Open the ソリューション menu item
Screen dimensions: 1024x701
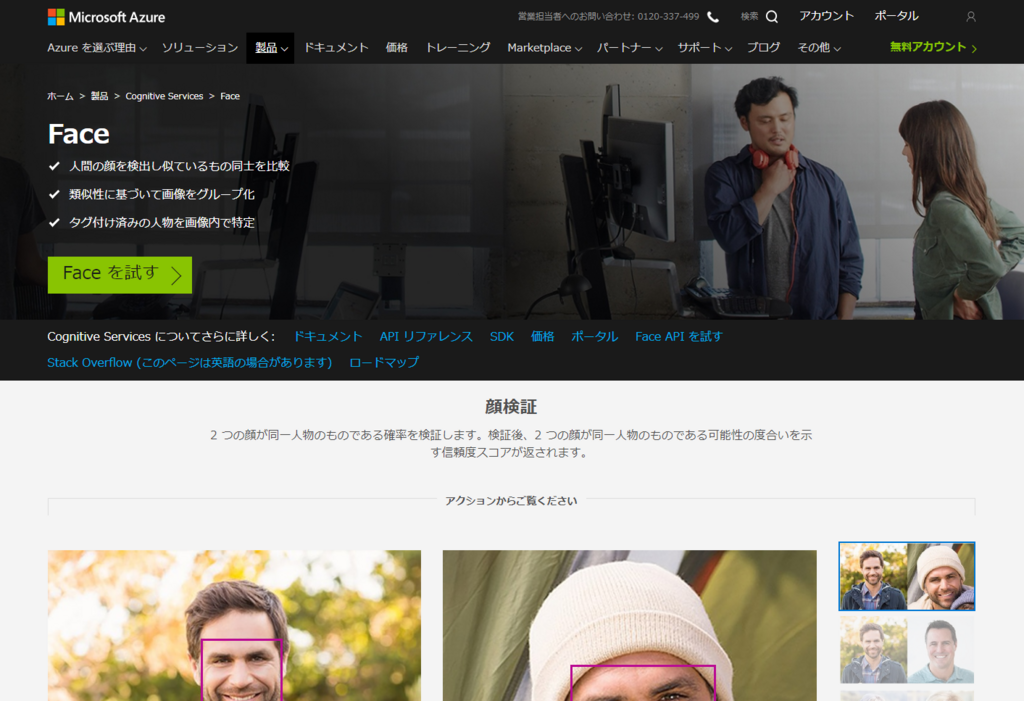click(200, 48)
